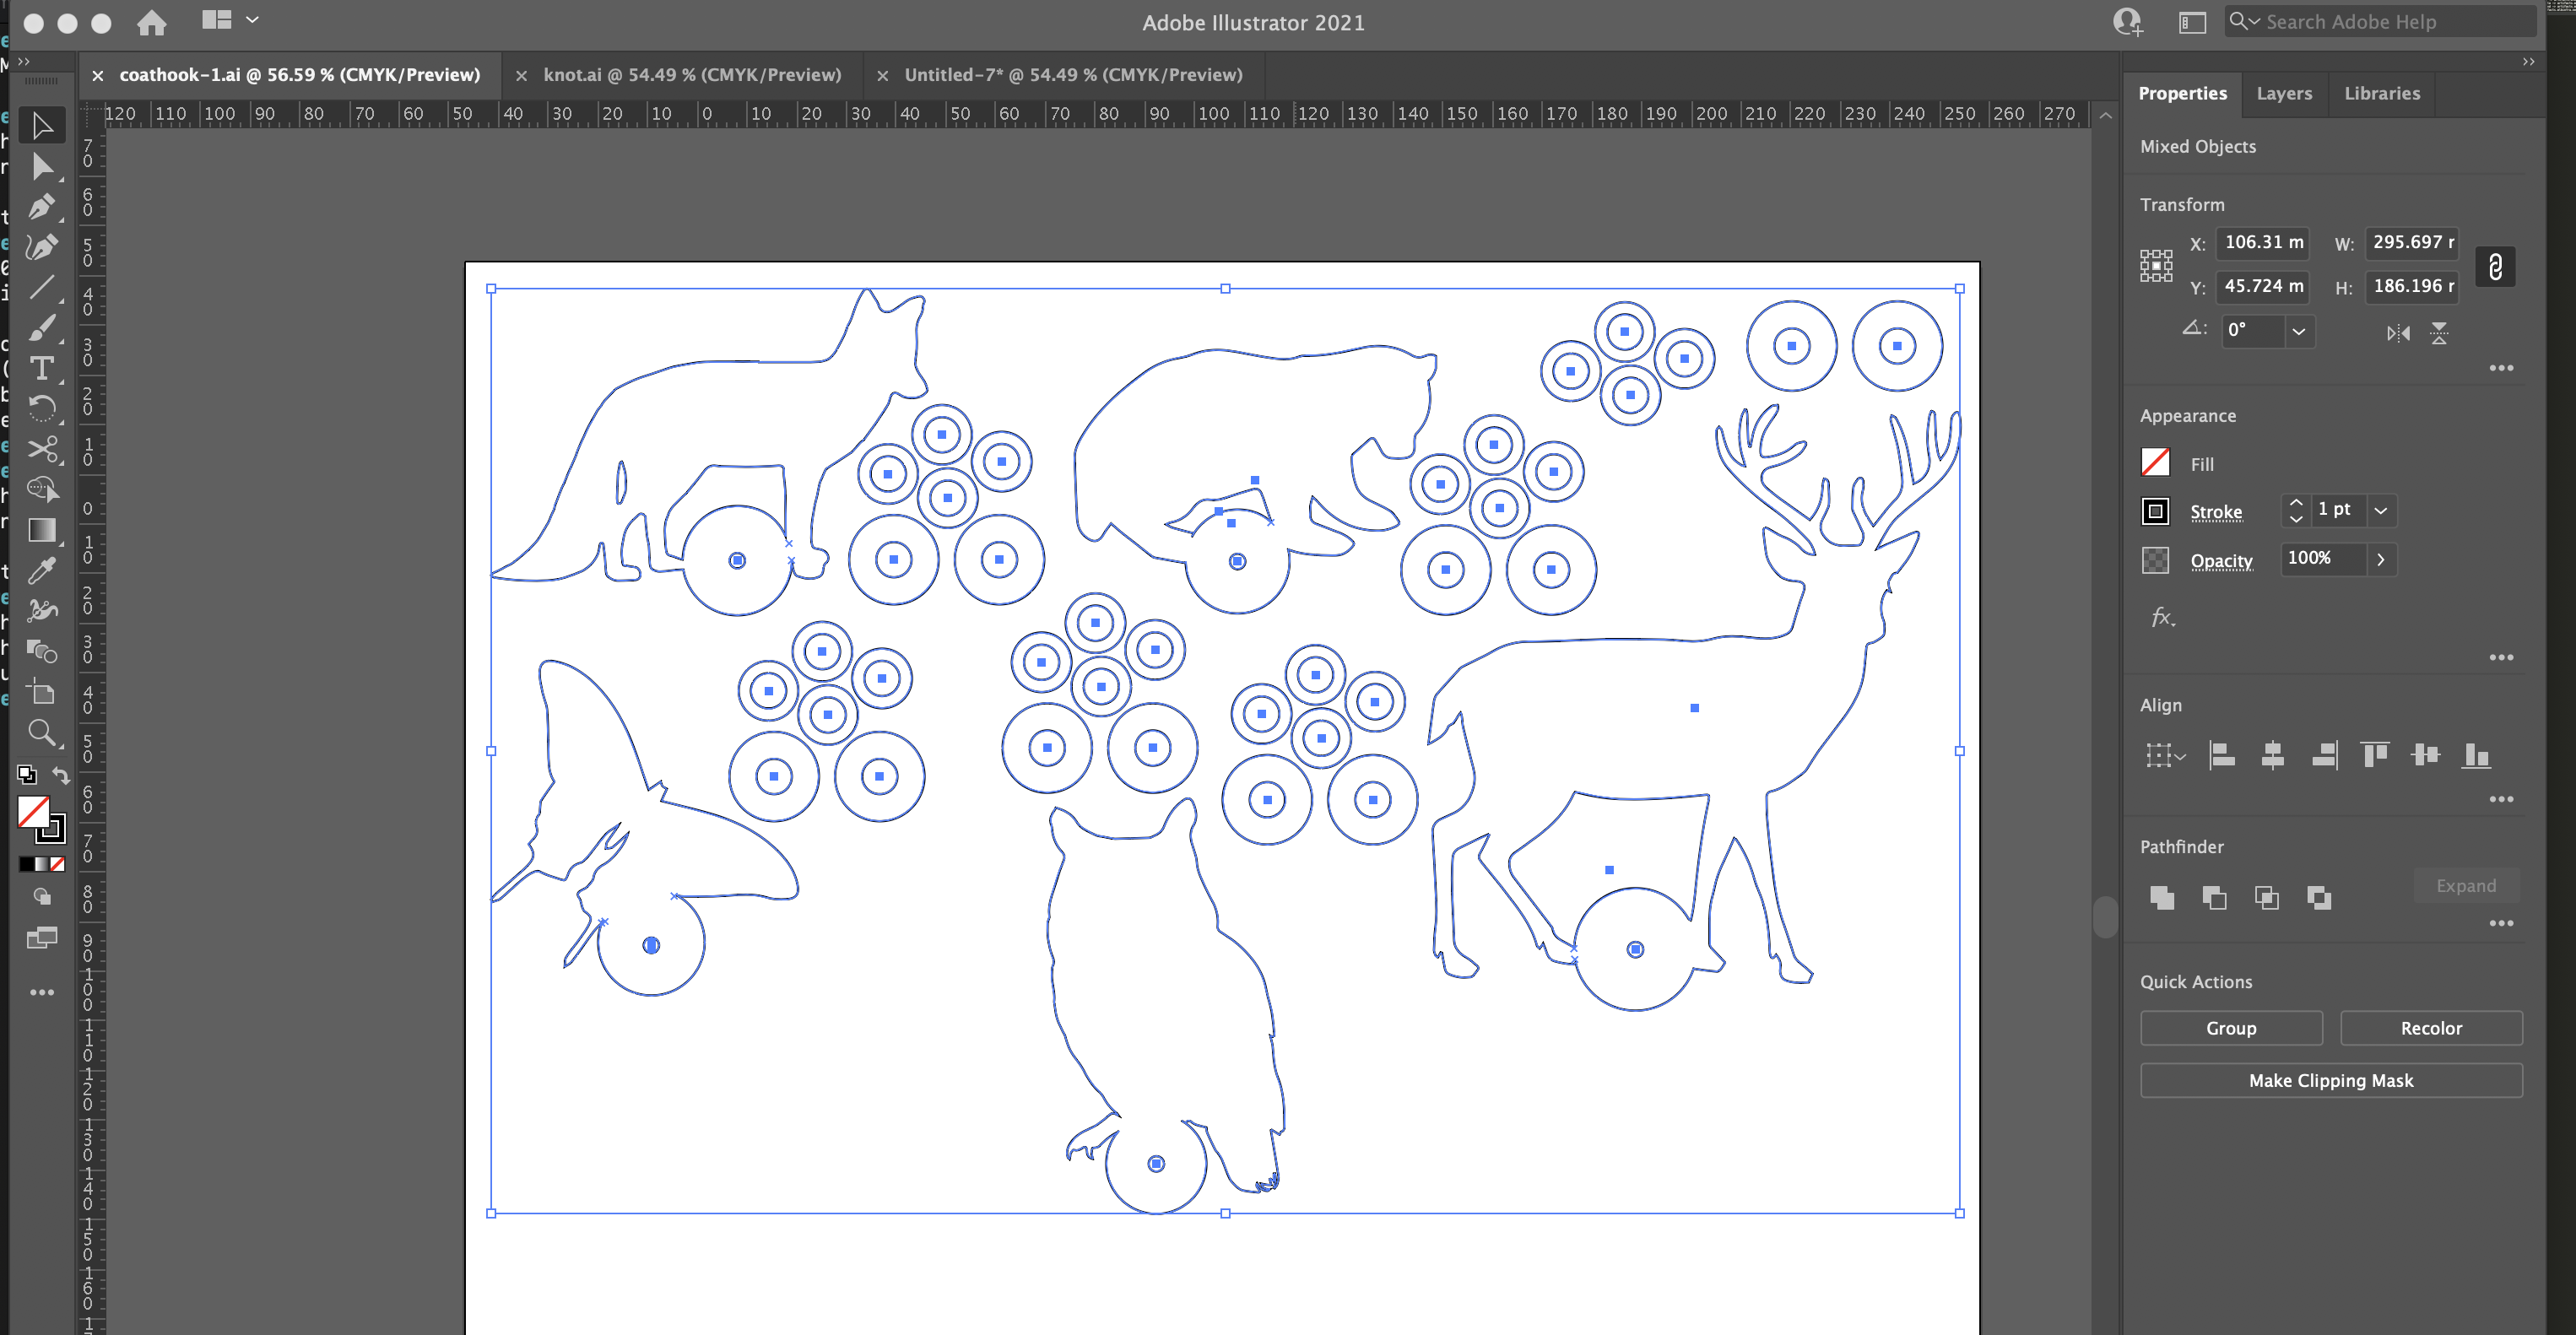Click Vertical Align Bottom icon

click(x=2476, y=755)
